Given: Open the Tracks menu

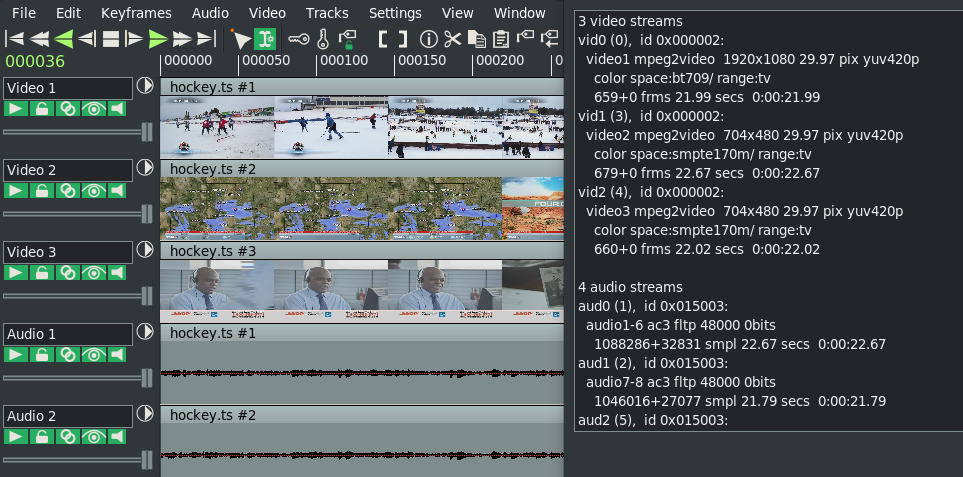Looking at the screenshot, I should [x=327, y=13].
